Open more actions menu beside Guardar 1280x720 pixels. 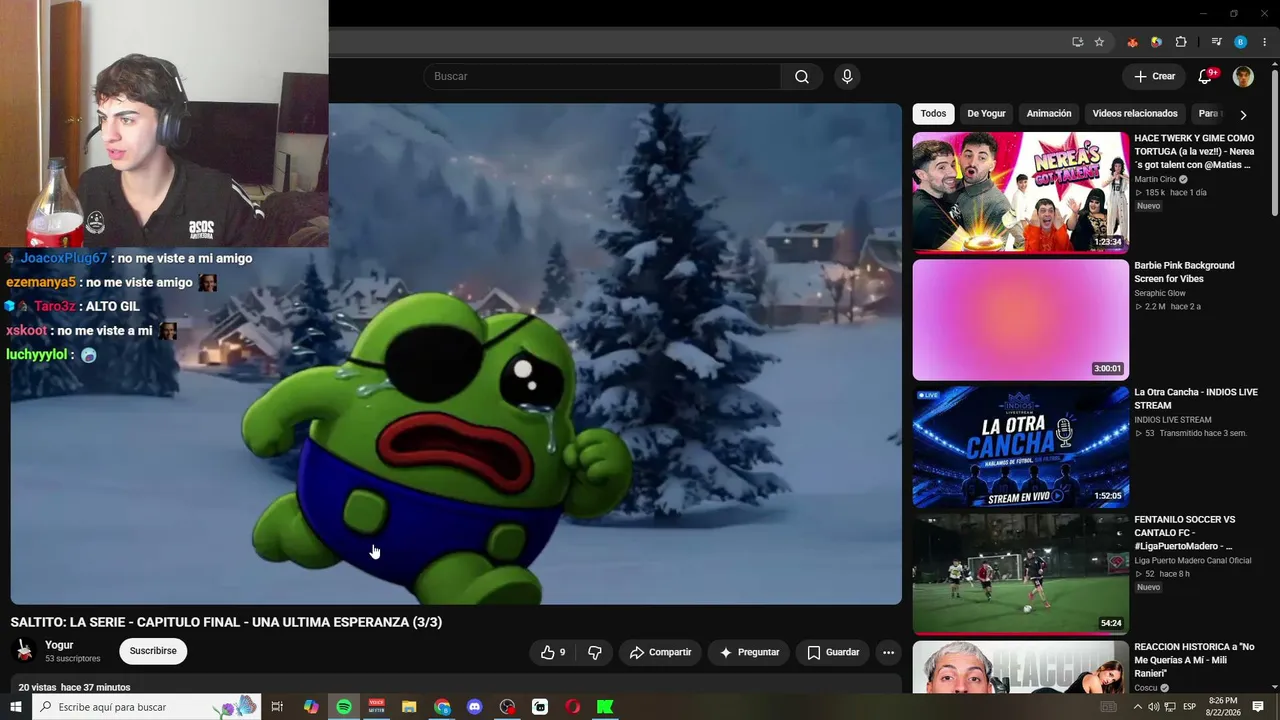click(x=888, y=652)
